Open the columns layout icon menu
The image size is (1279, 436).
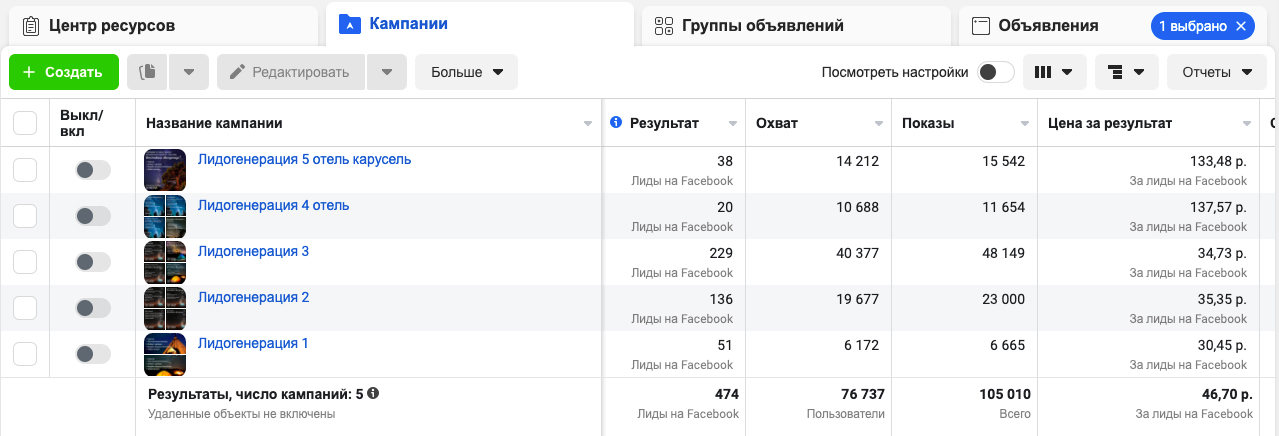click(x=1054, y=72)
